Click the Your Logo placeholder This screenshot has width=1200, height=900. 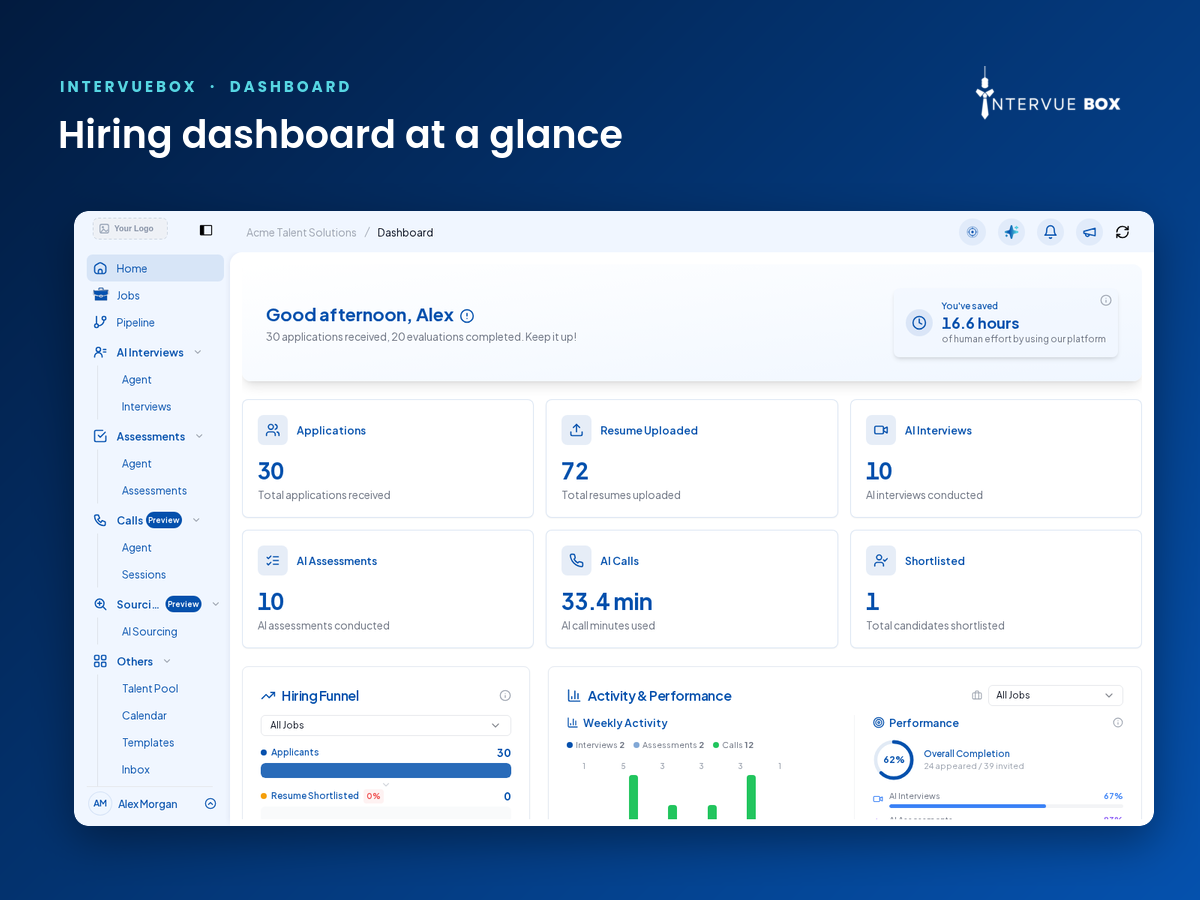click(x=130, y=229)
